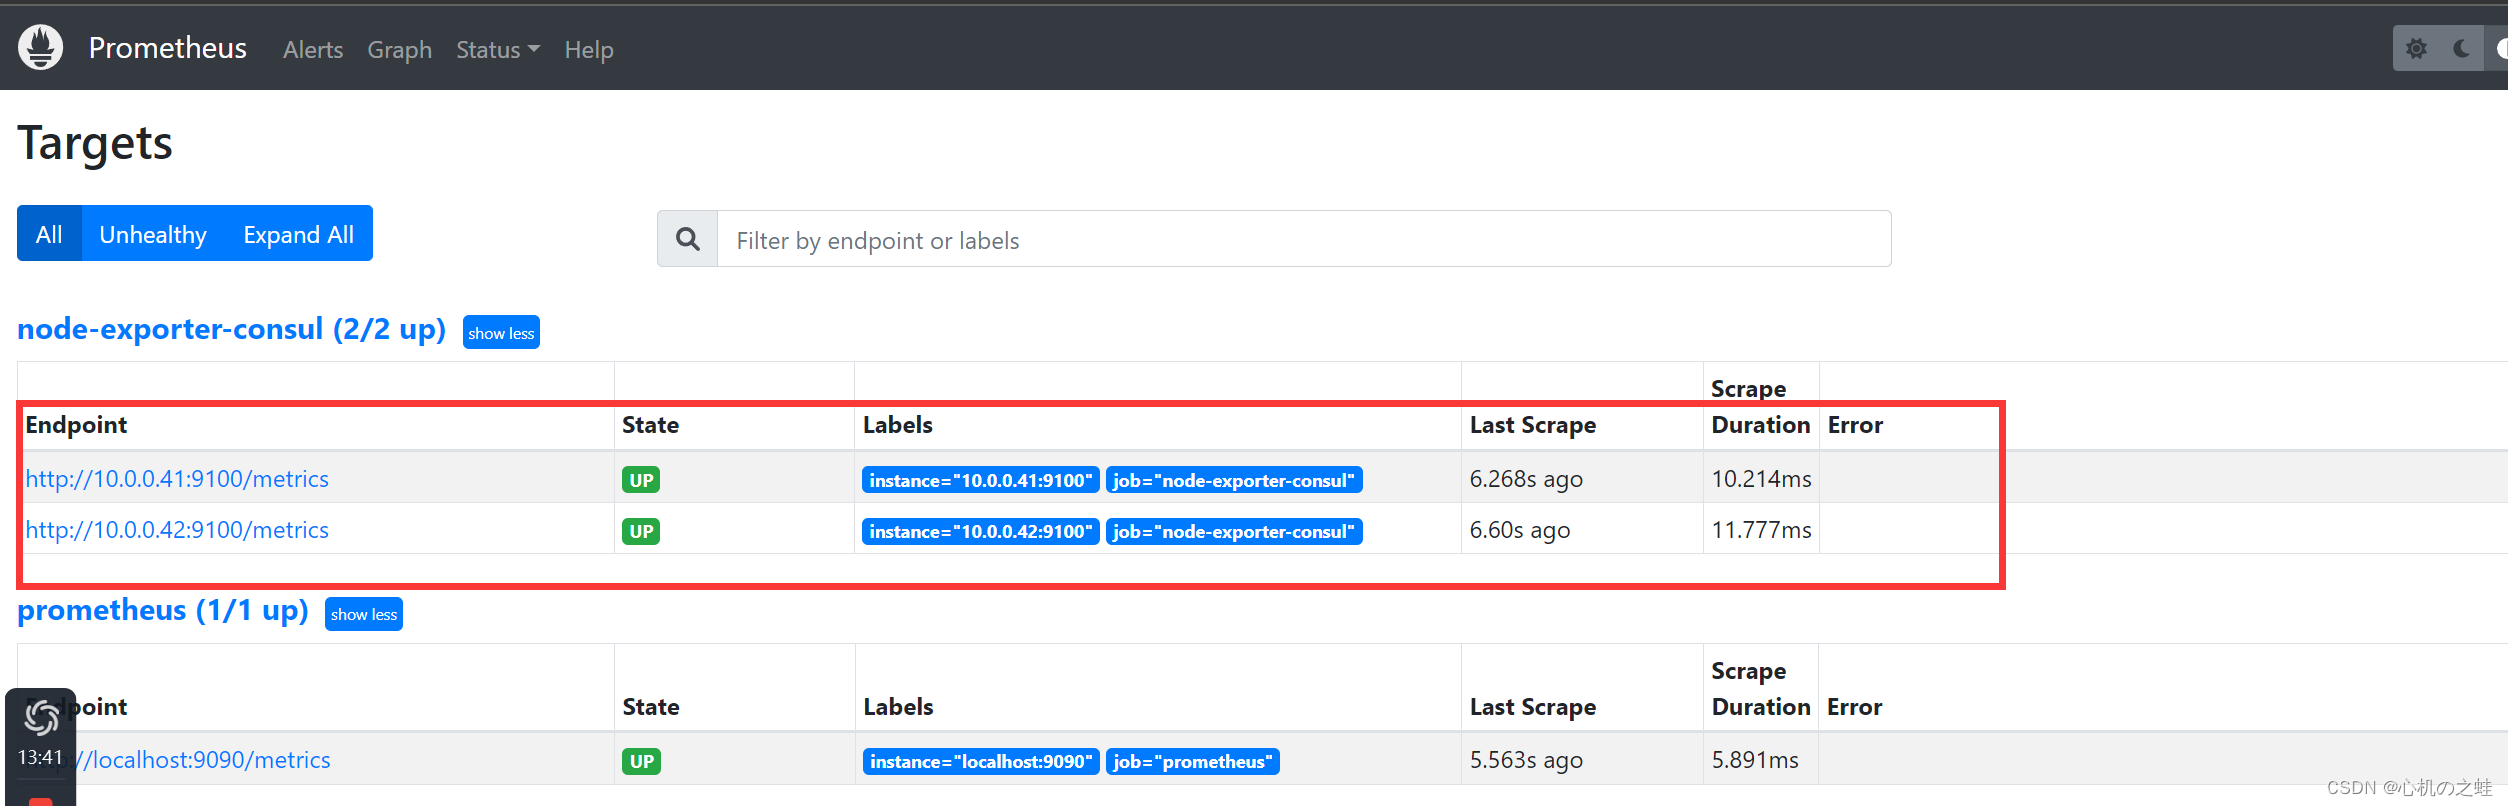Click UP state badge for 10.0.0.42
This screenshot has width=2508, height=806.
point(641,531)
